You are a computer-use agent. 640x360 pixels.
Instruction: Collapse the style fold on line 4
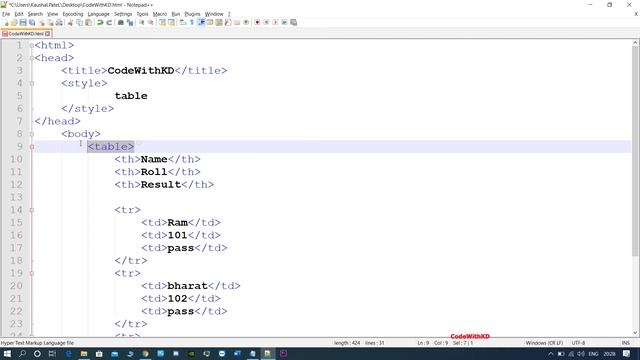(32, 83)
